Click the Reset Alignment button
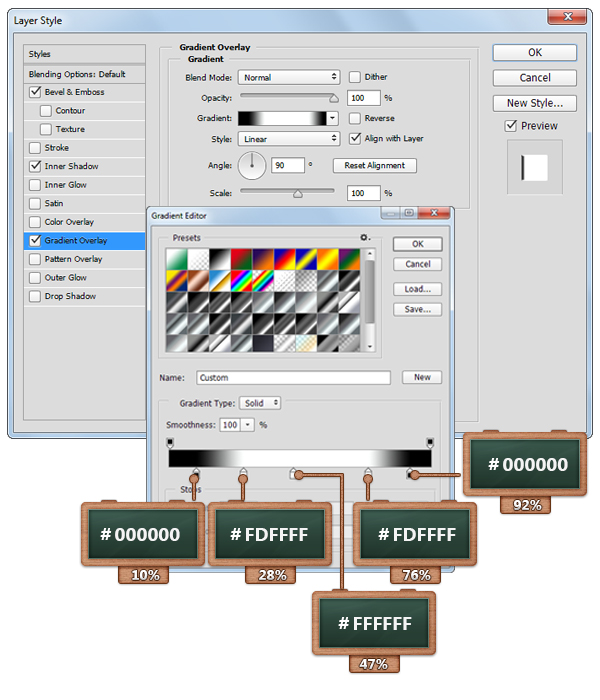 coord(376,166)
